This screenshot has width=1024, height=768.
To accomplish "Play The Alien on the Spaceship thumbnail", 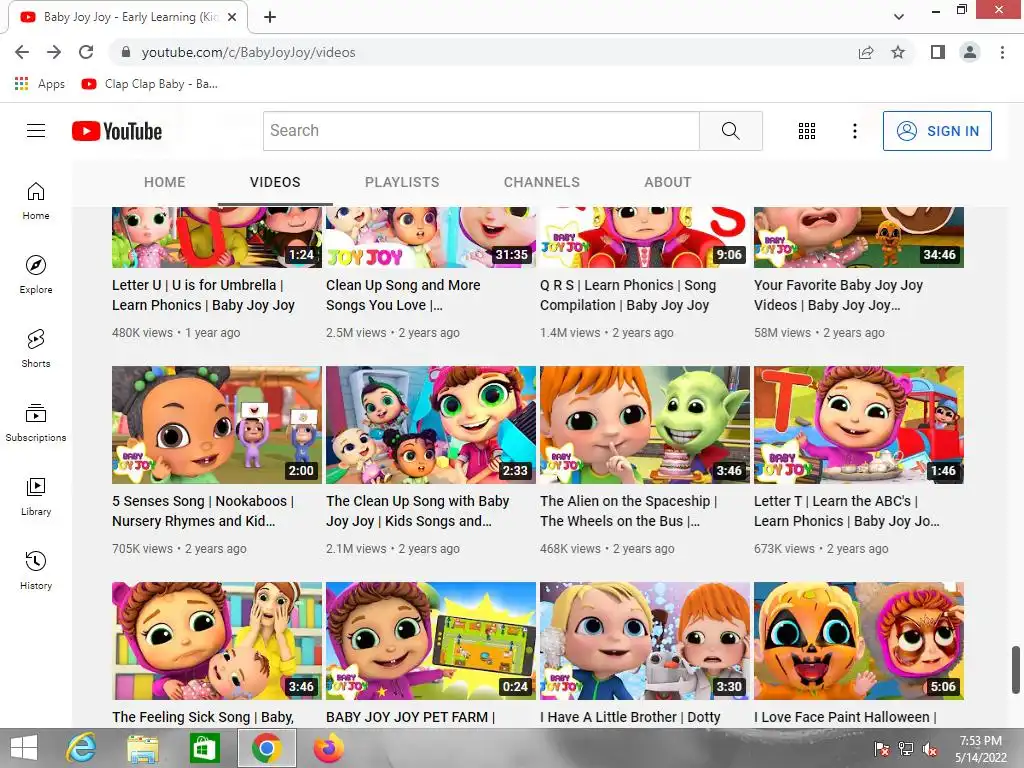I will tap(645, 425).
